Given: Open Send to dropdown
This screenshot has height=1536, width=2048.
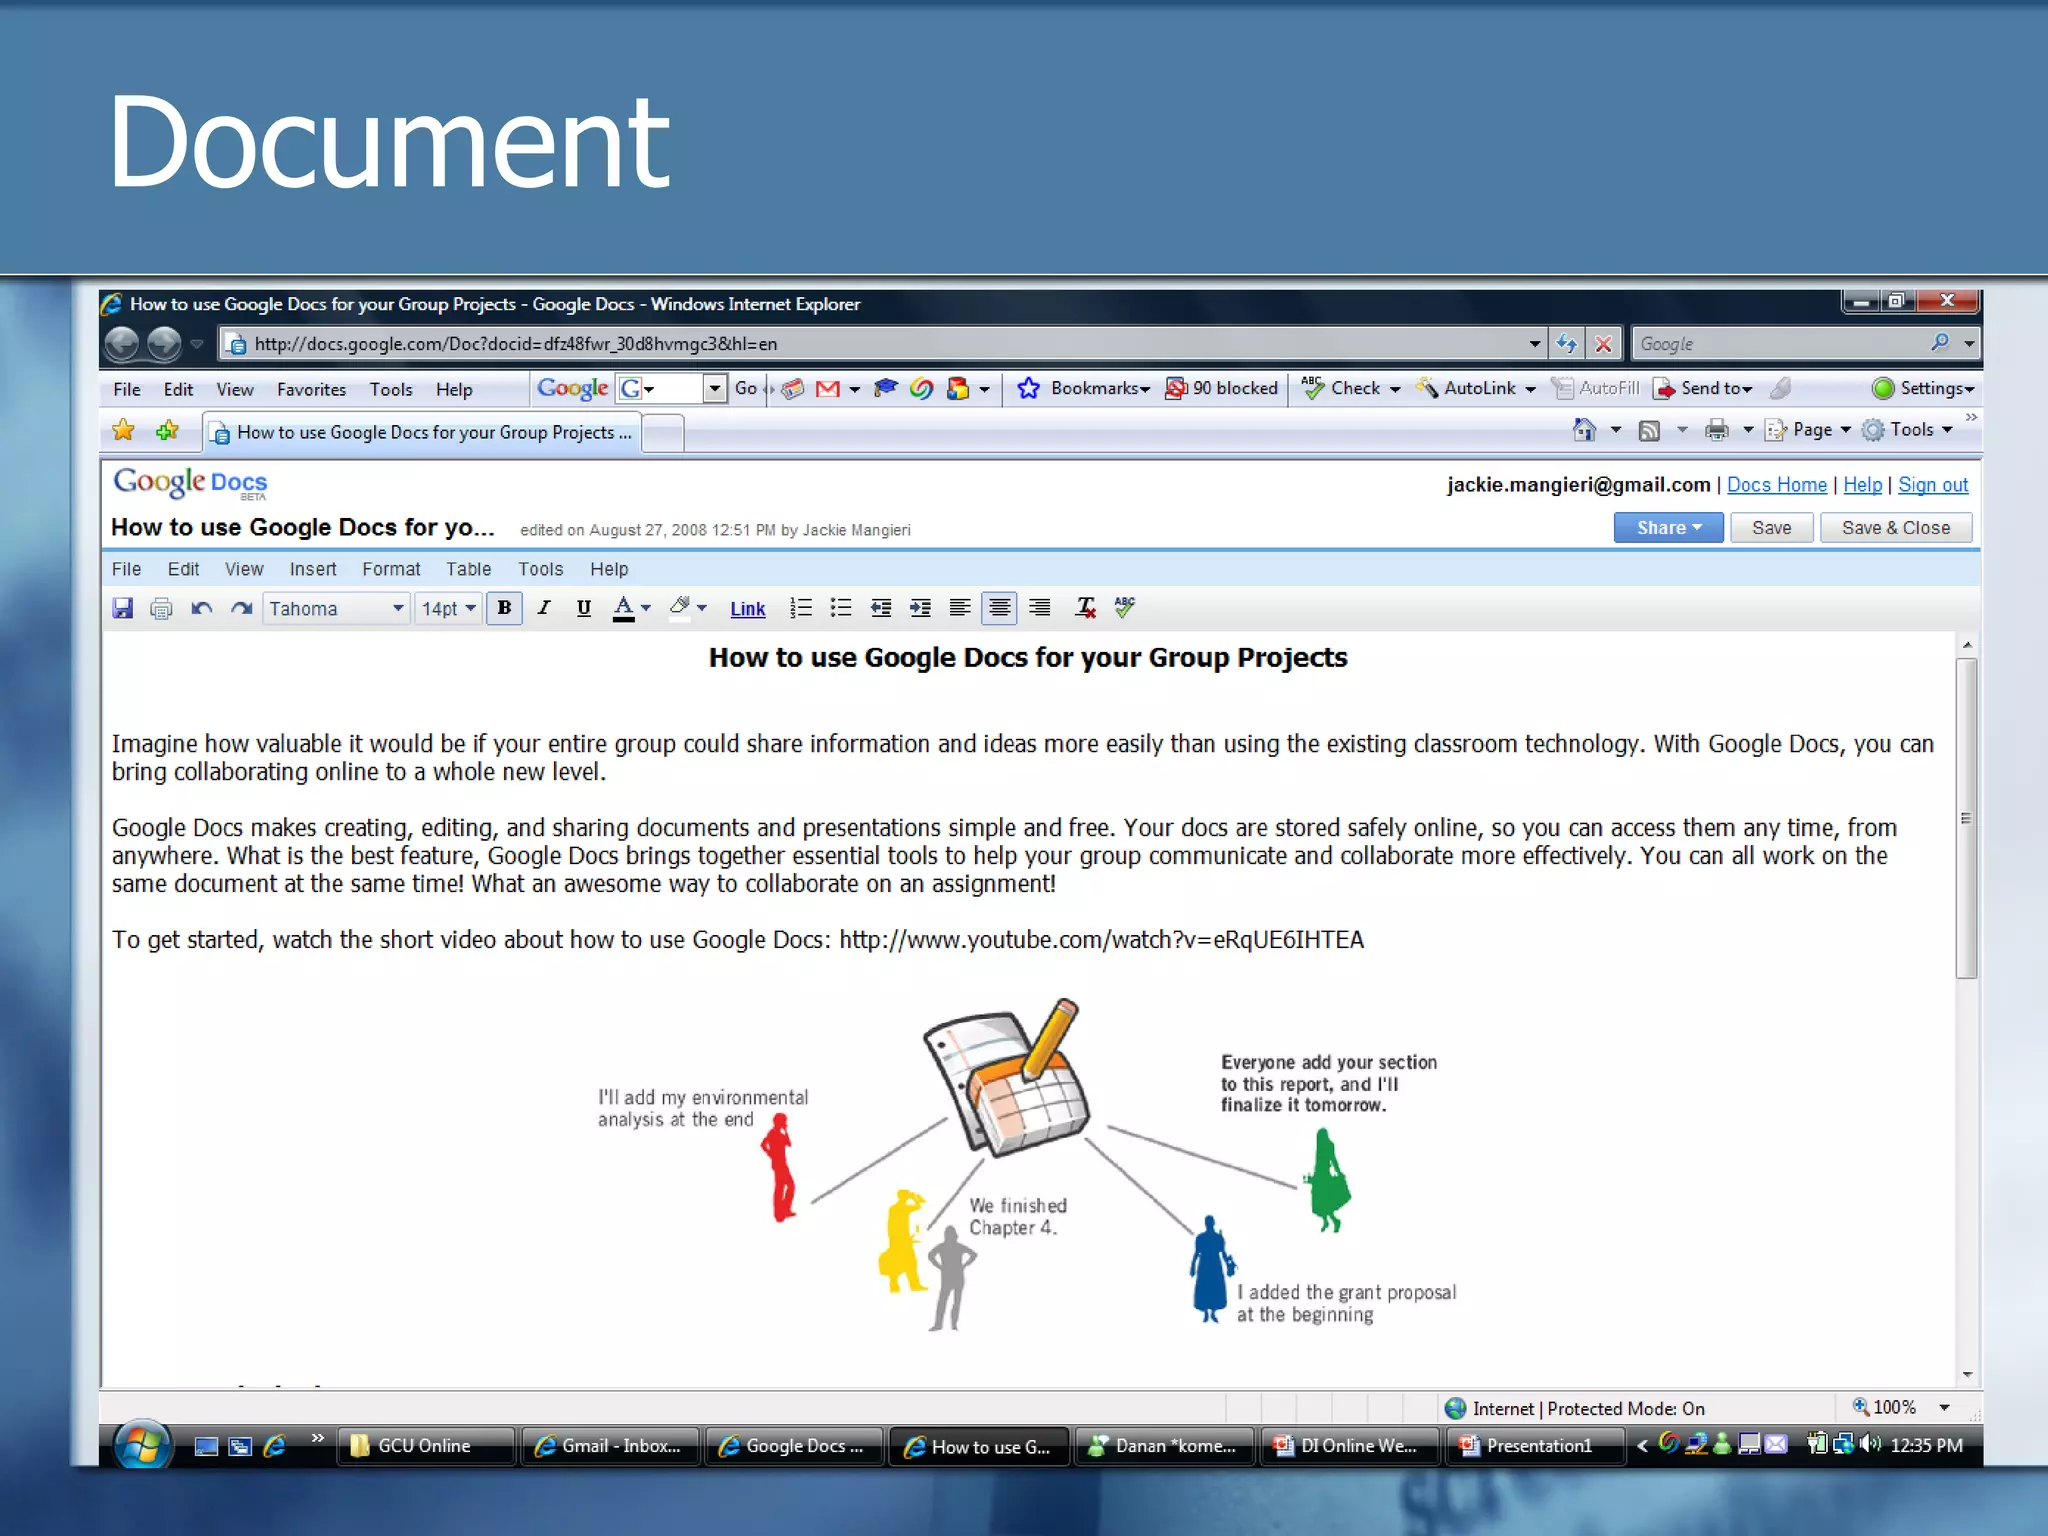Looking at the screenshot, I should click(1702, 388).
